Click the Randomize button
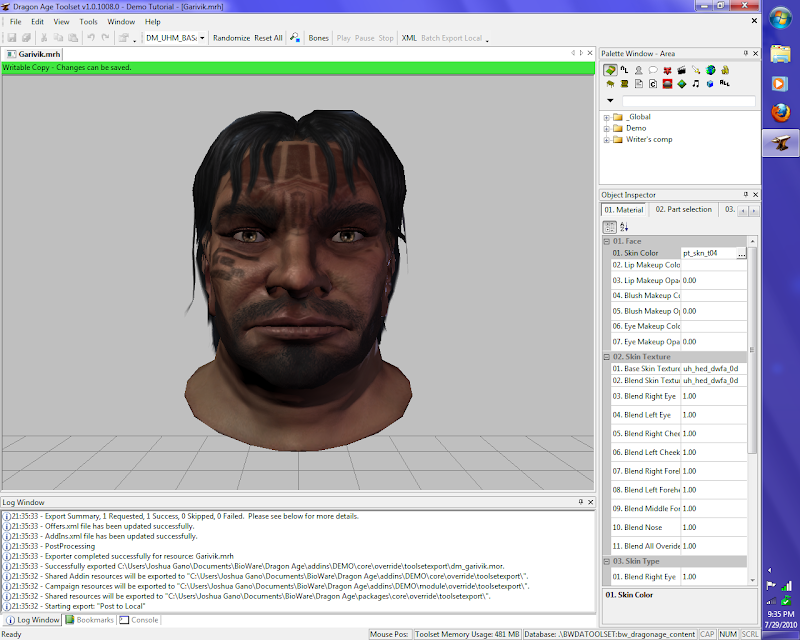 point(231,38)
